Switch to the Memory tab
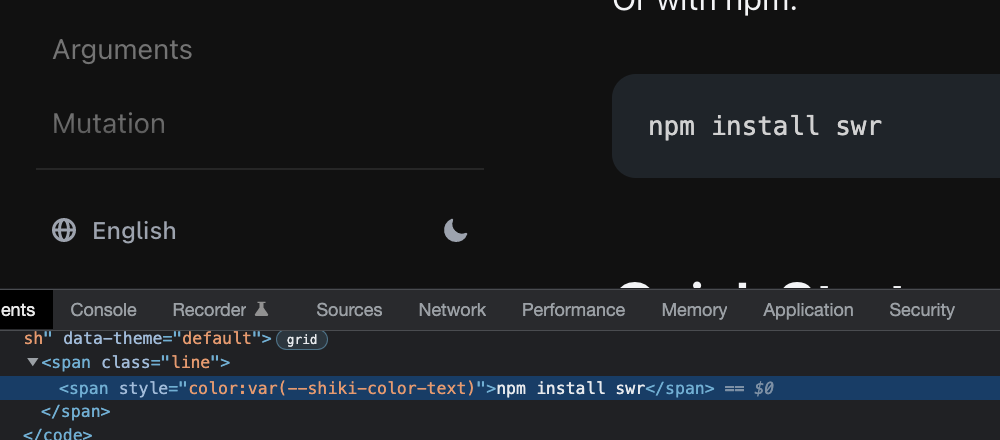The width and height of the screenshot is (1000, 440). 694,310
